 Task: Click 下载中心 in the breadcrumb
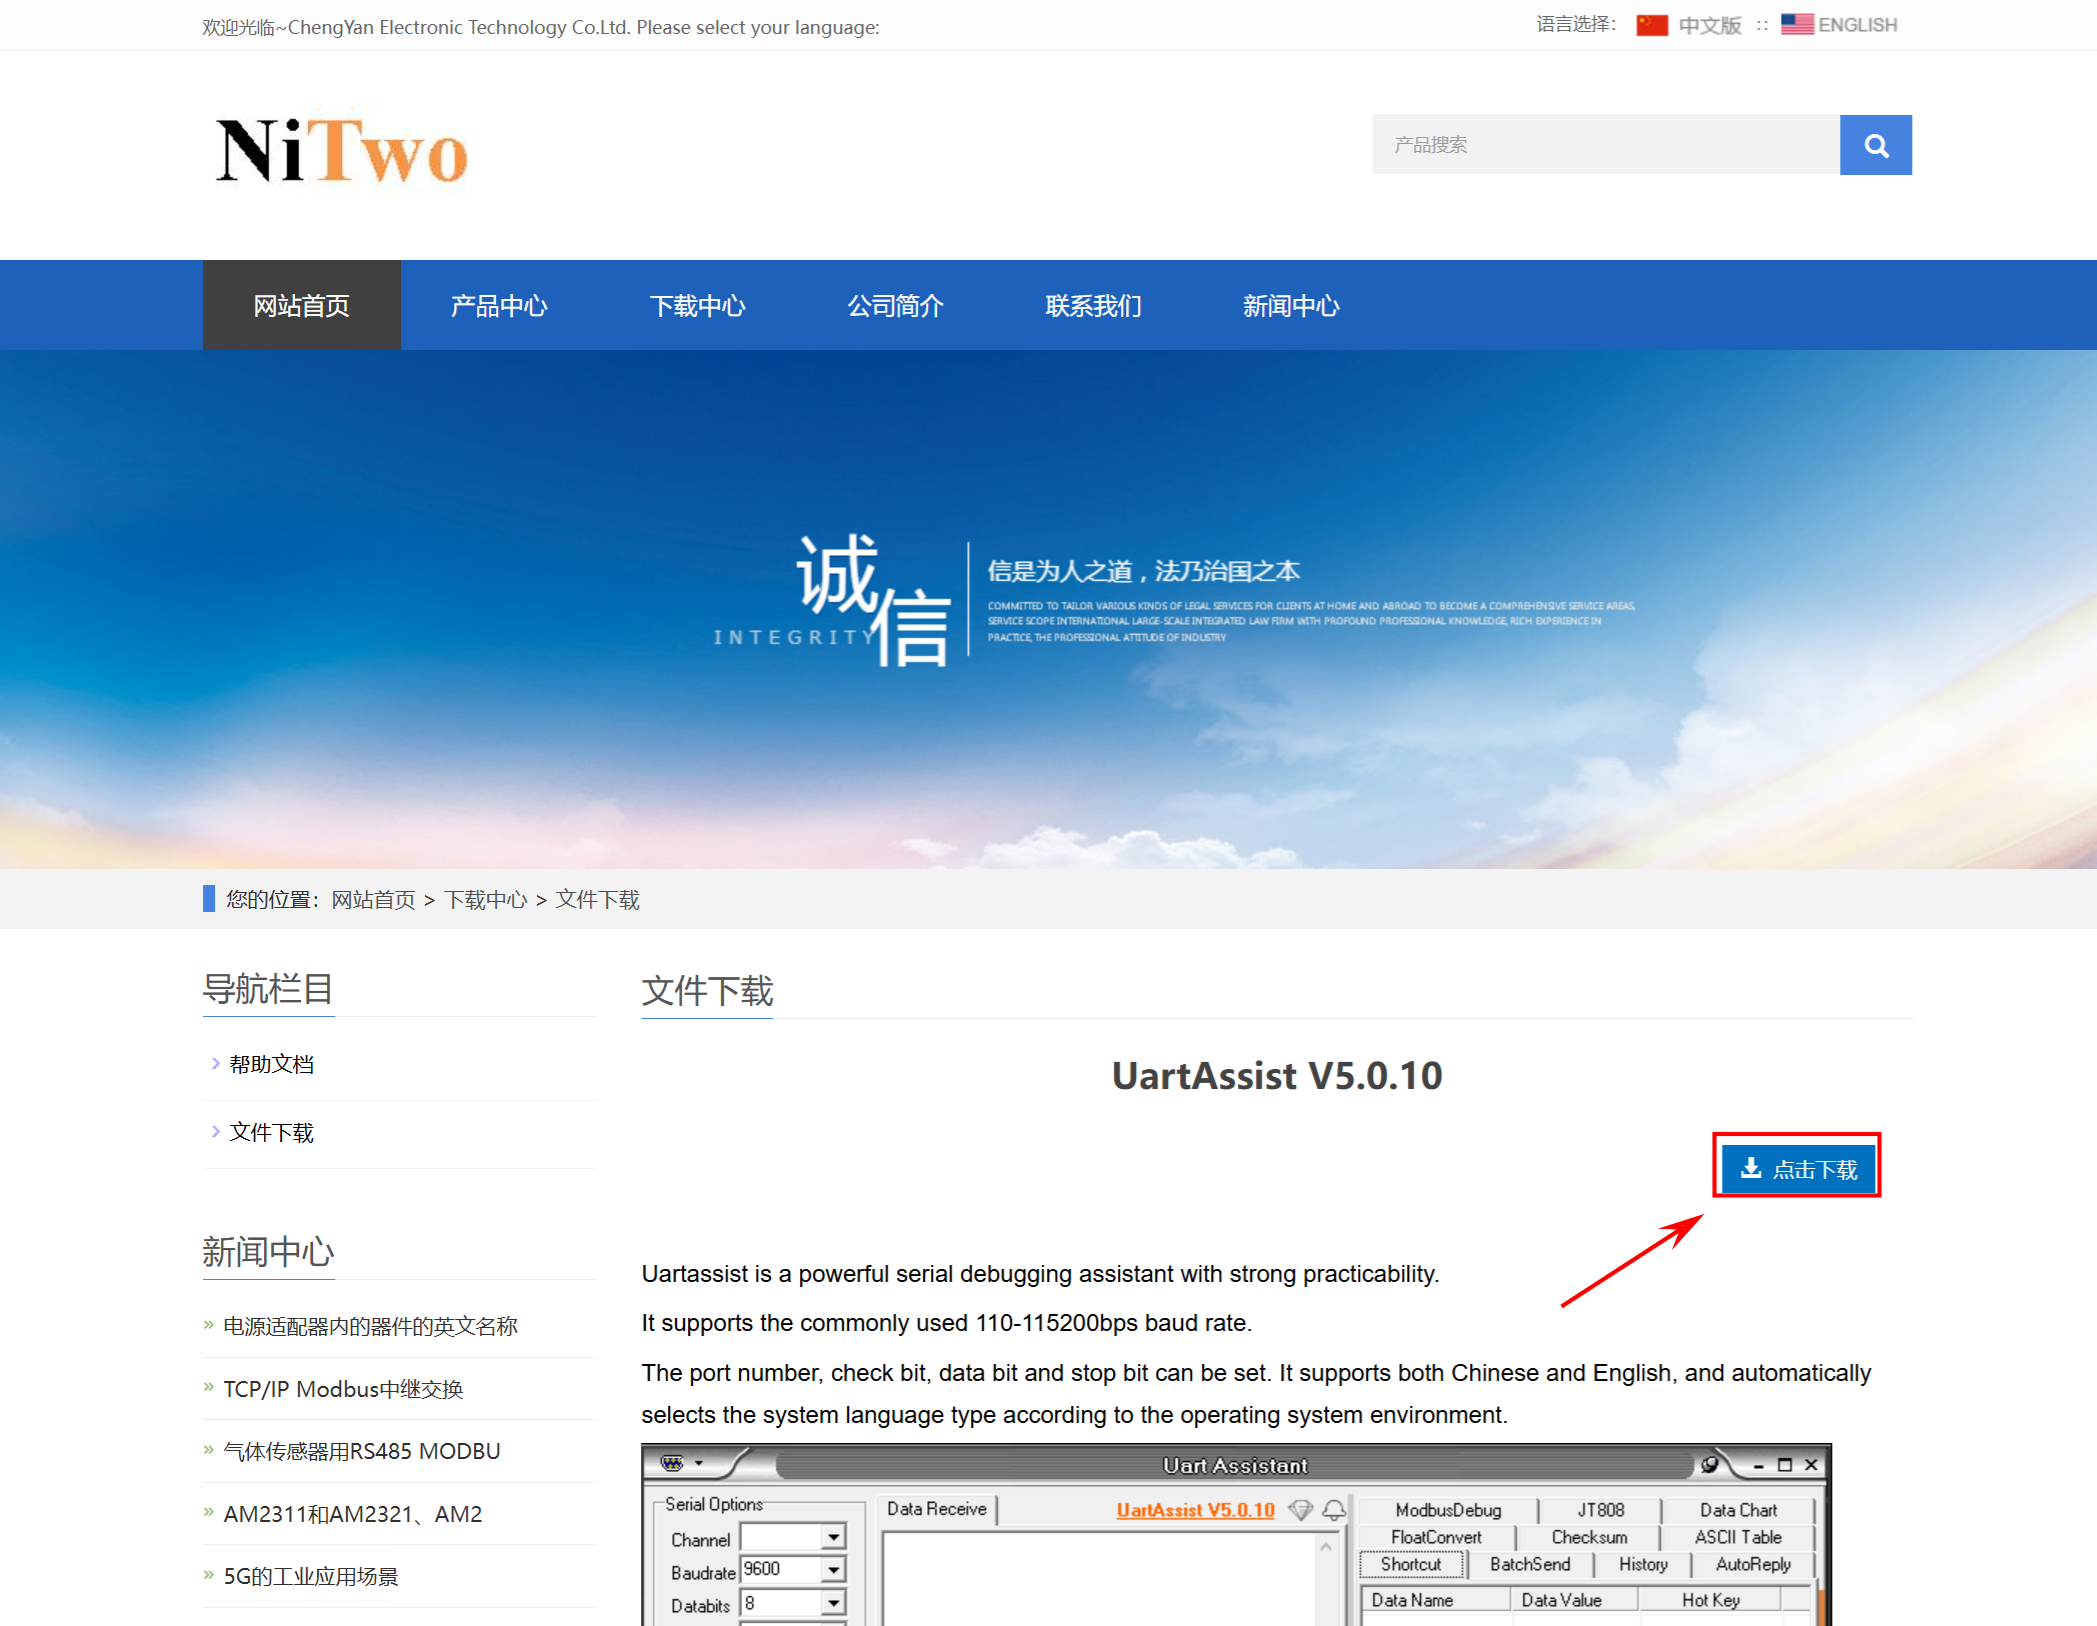click(x=485, y=900)
